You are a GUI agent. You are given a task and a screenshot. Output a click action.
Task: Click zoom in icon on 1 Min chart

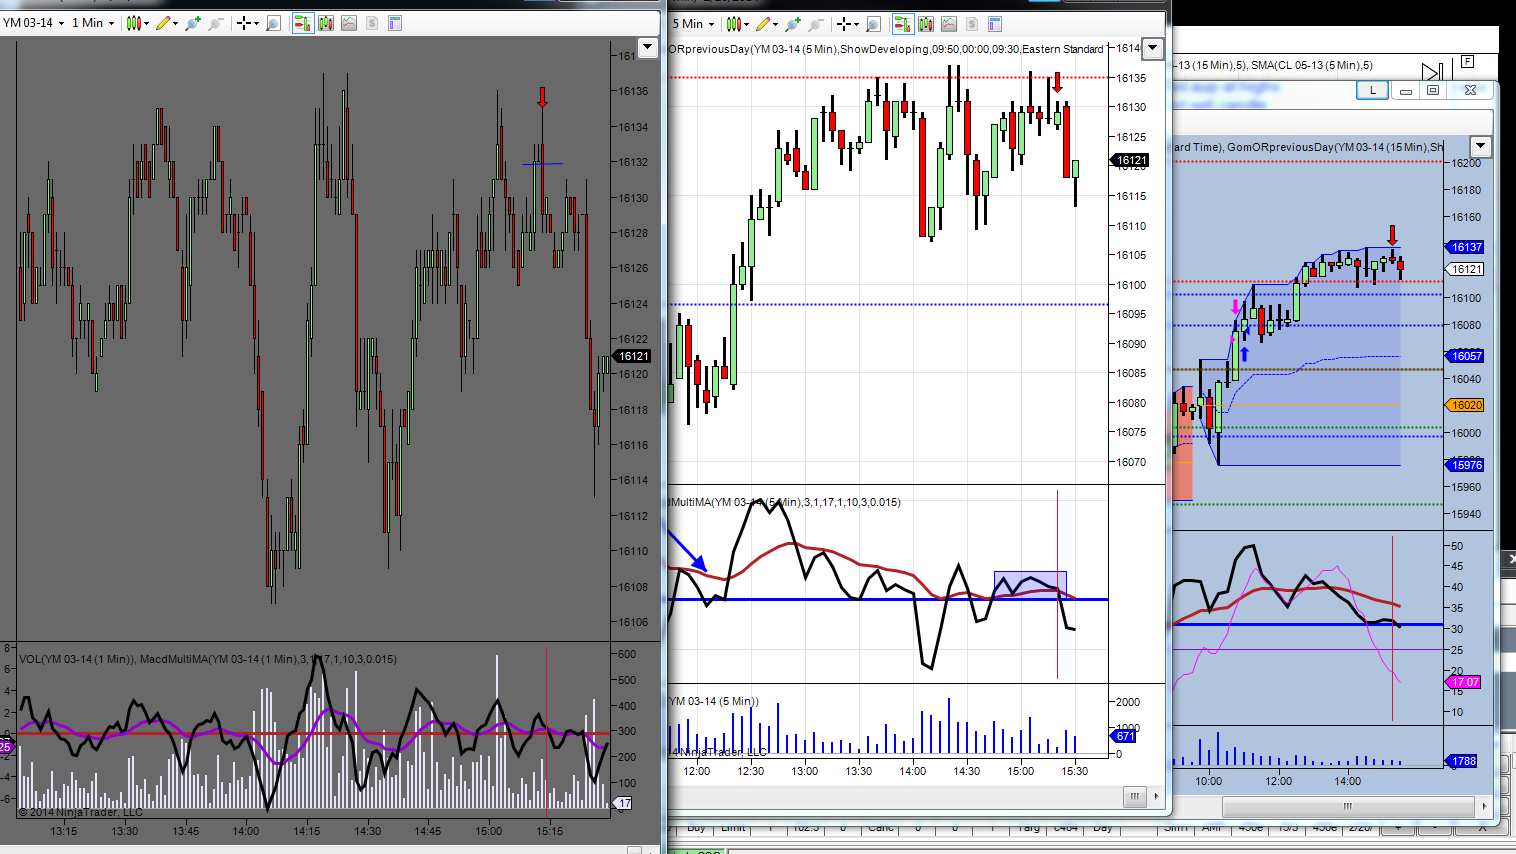pyautogui.click(x=192, y=23)
